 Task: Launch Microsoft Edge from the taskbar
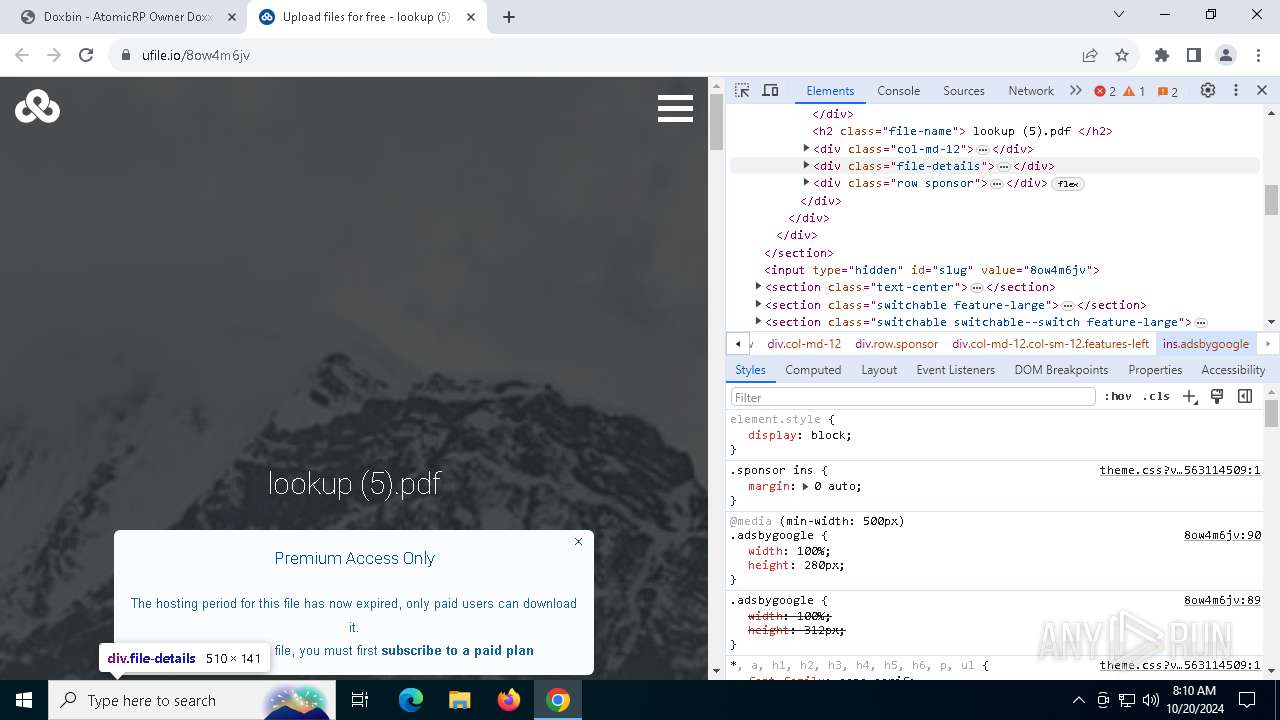tap(411, 700)
